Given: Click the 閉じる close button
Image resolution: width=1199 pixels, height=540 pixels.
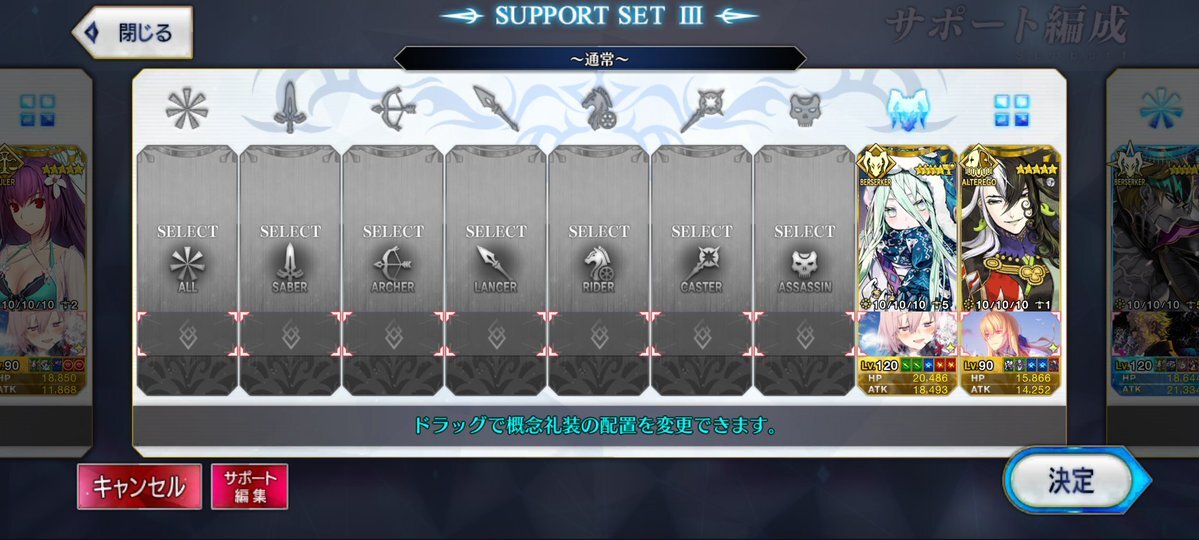Looking at the screenshot, I should (132, 32).
